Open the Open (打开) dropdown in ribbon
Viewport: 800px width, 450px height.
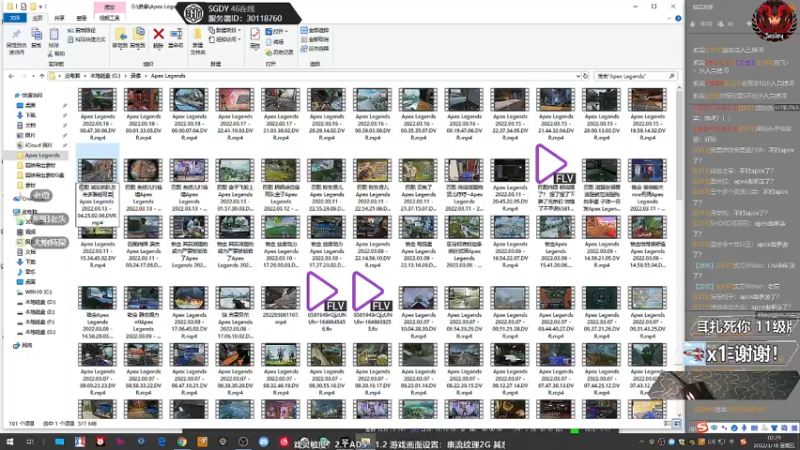point(277,31)
